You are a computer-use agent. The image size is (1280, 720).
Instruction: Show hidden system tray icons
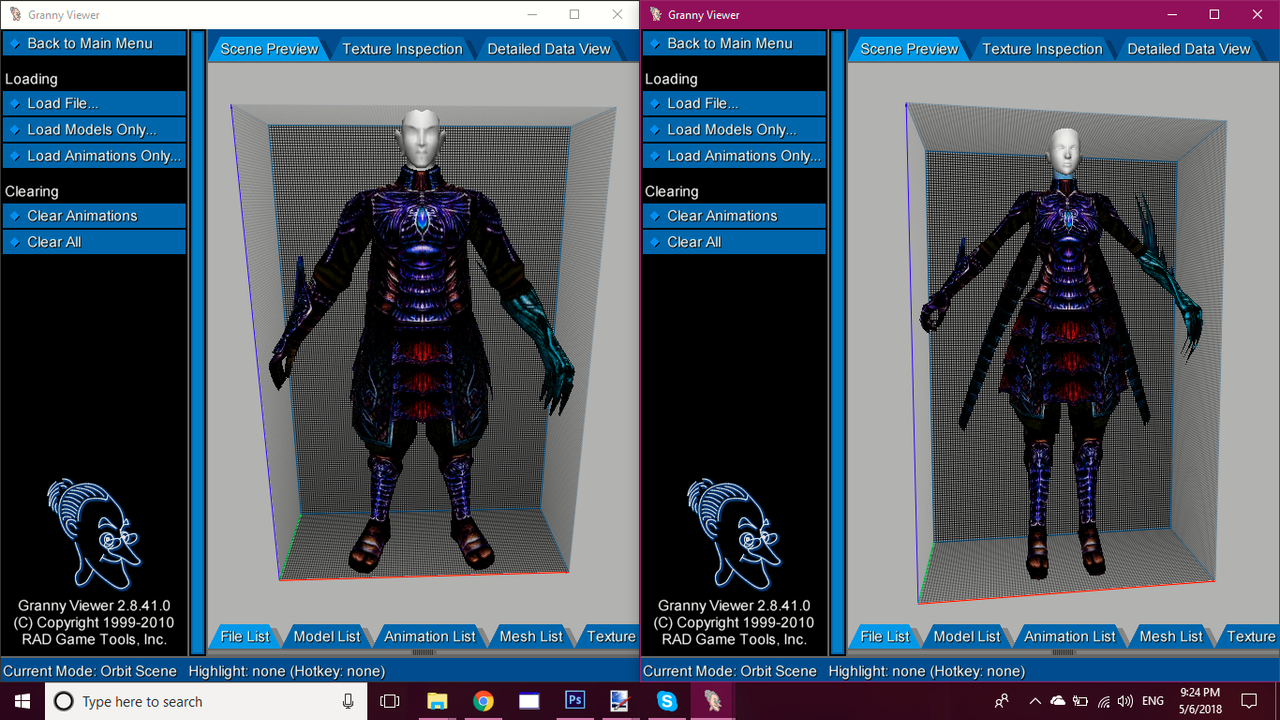click(x=1035, y=701)
